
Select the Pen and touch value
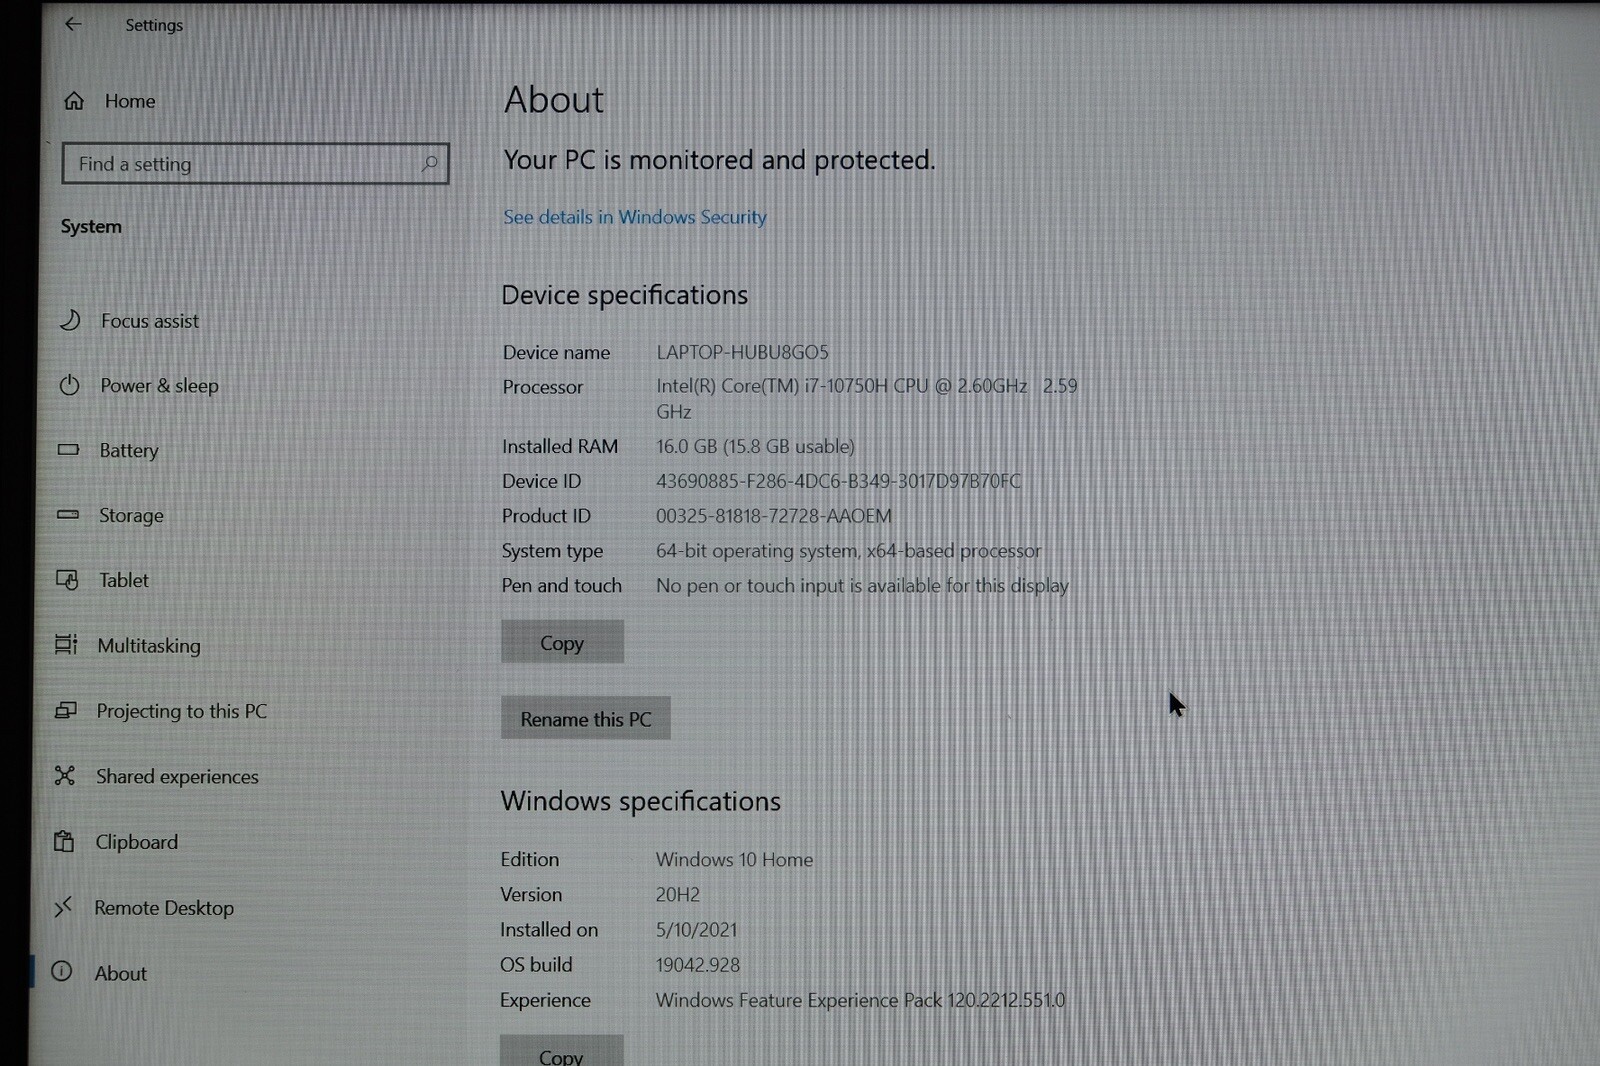point(862,585)
